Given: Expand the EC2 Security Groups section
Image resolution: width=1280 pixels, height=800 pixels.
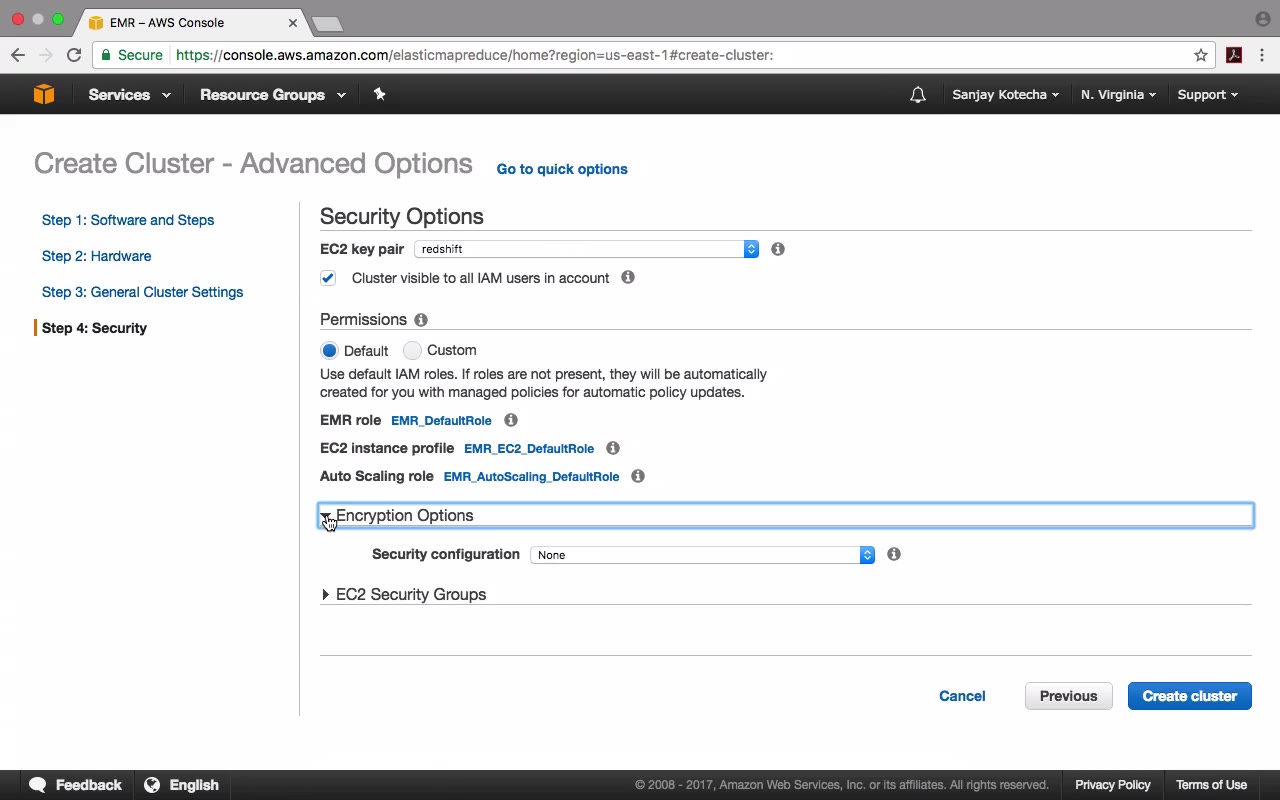Looking at the screenshot, I should click(410, 594).
